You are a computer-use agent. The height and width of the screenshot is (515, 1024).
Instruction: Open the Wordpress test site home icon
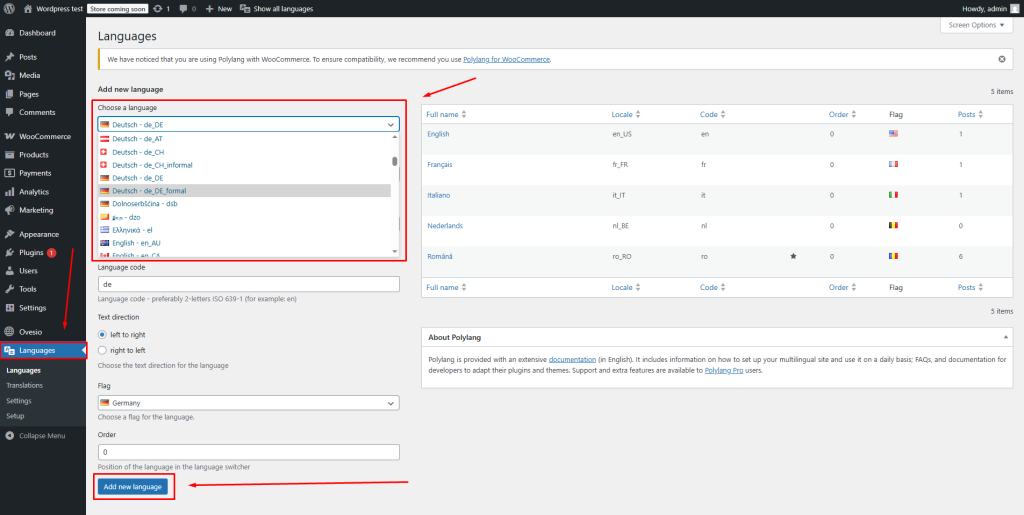[55, 9]
